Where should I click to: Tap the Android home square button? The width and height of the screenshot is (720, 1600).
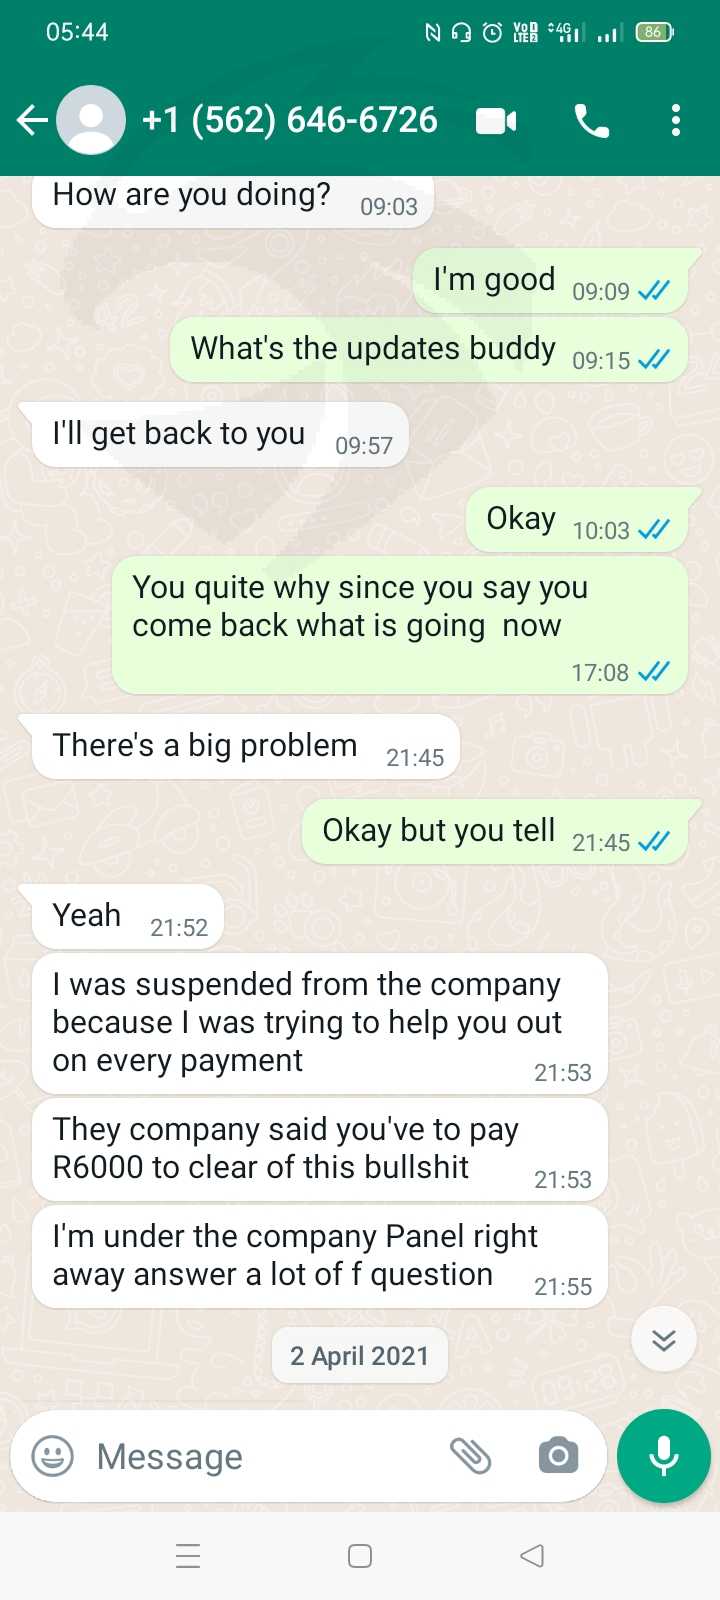click(x=360, y=1556)
